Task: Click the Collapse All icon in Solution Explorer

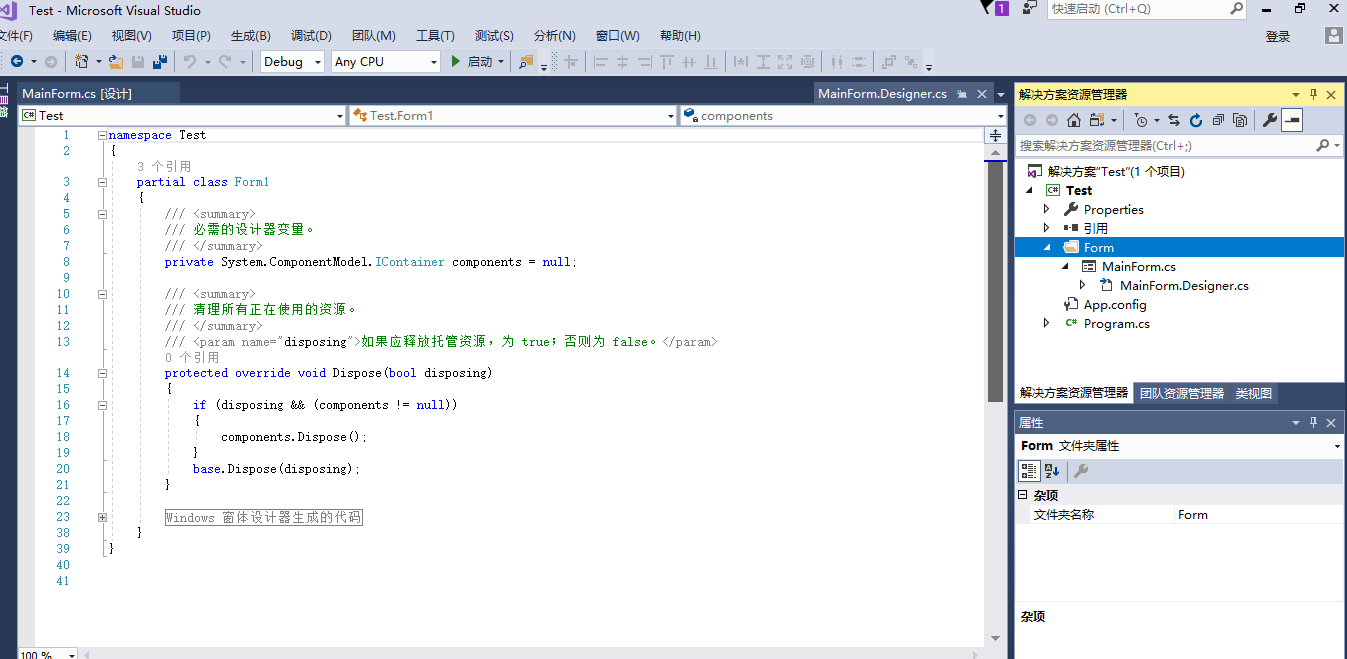Action: tap(1218, 120)
